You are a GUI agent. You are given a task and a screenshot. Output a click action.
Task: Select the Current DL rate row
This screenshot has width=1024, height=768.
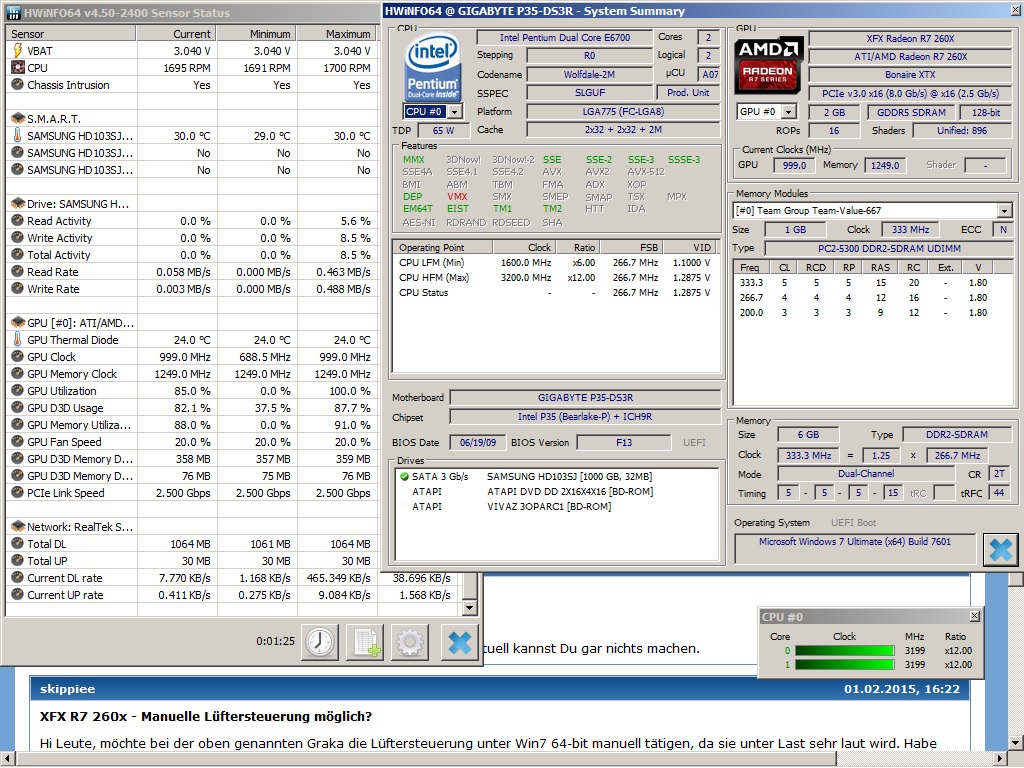[232, 577]
